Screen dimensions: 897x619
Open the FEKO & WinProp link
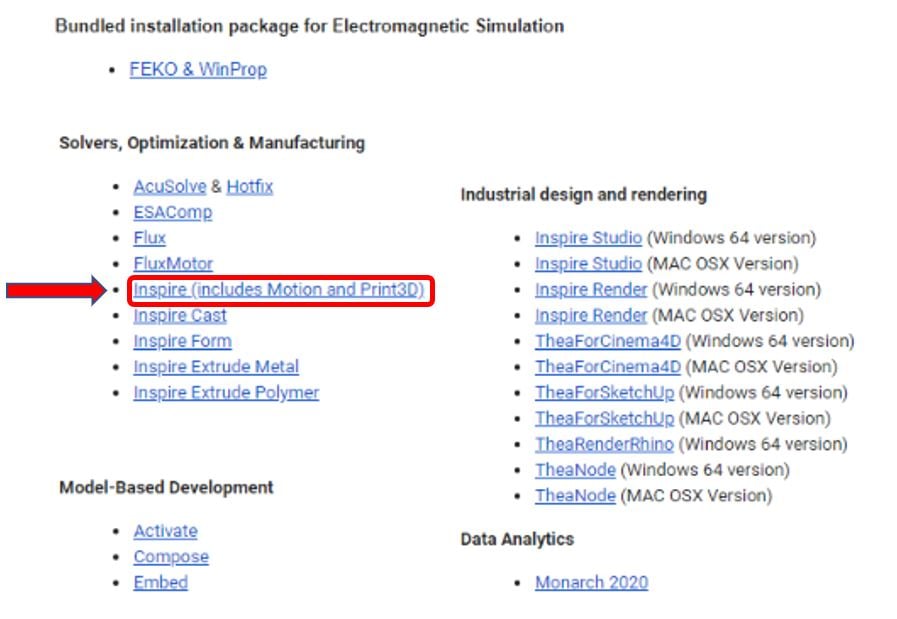[x=198, y=69]
